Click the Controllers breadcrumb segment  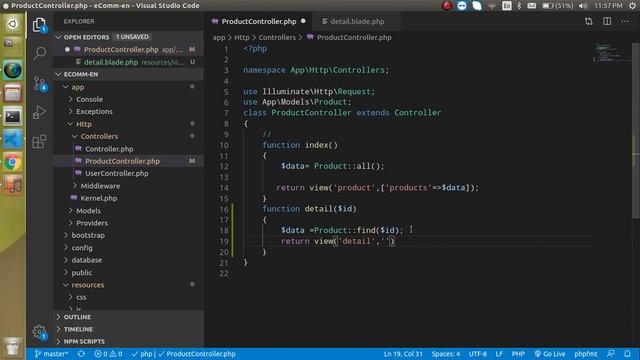(x=277, y=37)
